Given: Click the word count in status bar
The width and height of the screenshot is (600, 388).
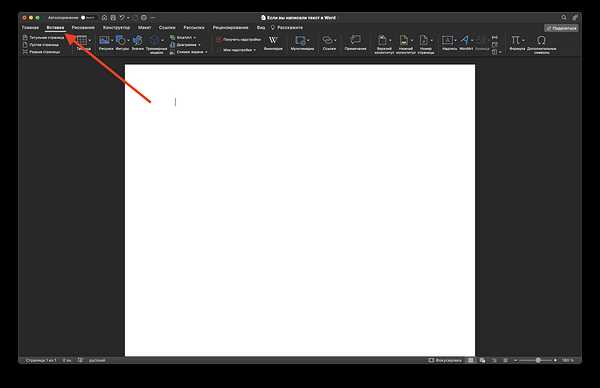Looking at the screenshot, I should (67, 360).
